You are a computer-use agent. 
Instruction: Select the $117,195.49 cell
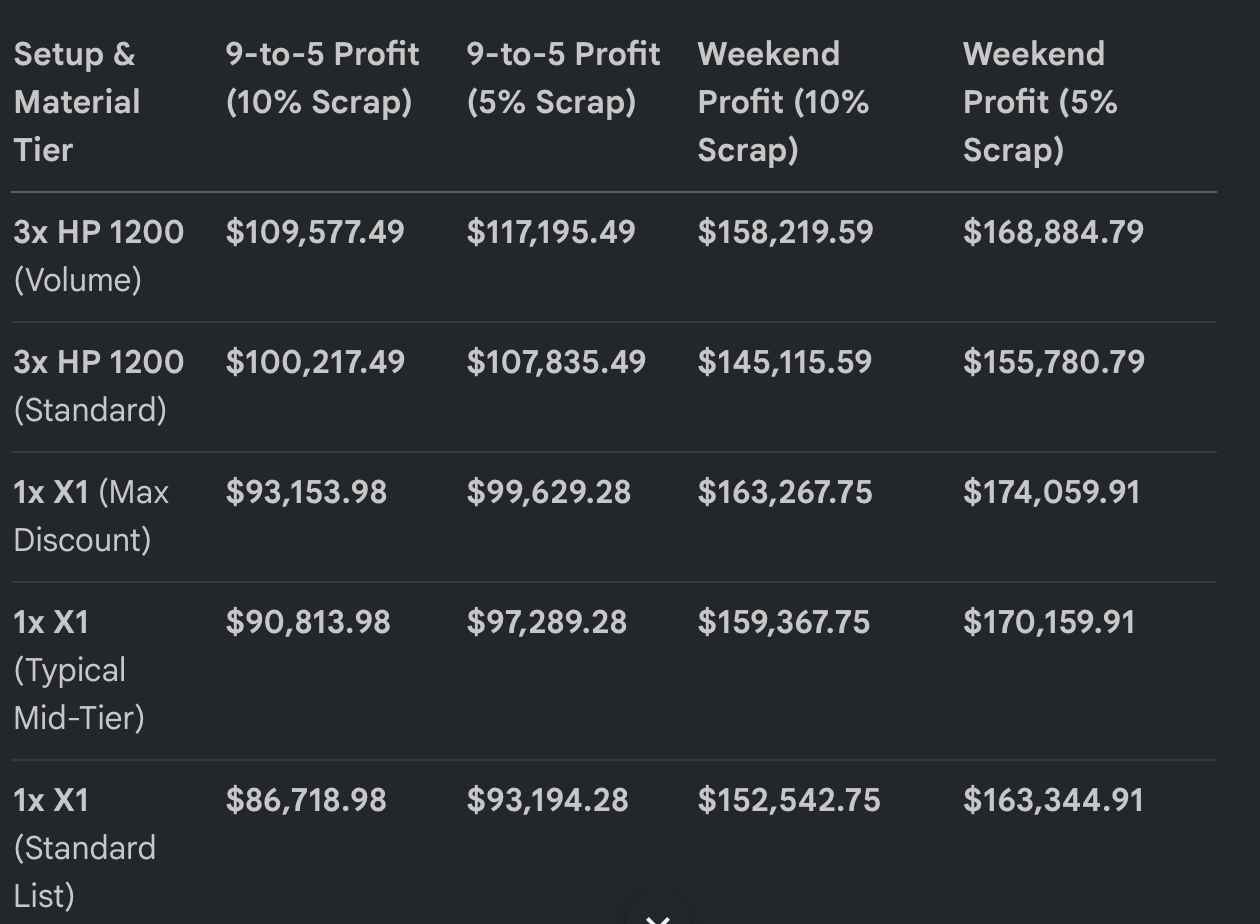pyautogui.click(x=551, y=232)
